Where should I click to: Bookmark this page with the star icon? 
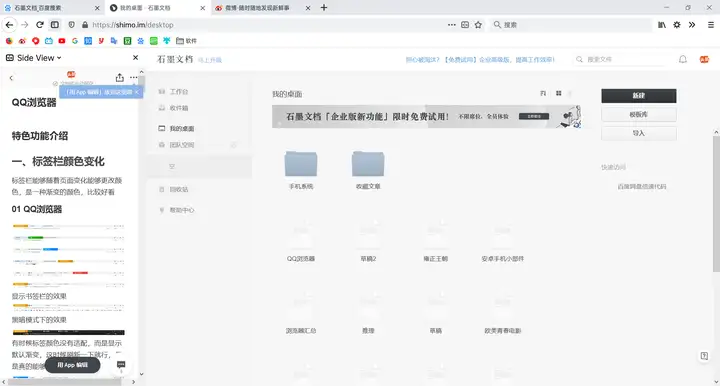pyautogui.click(x=478, y=25)
